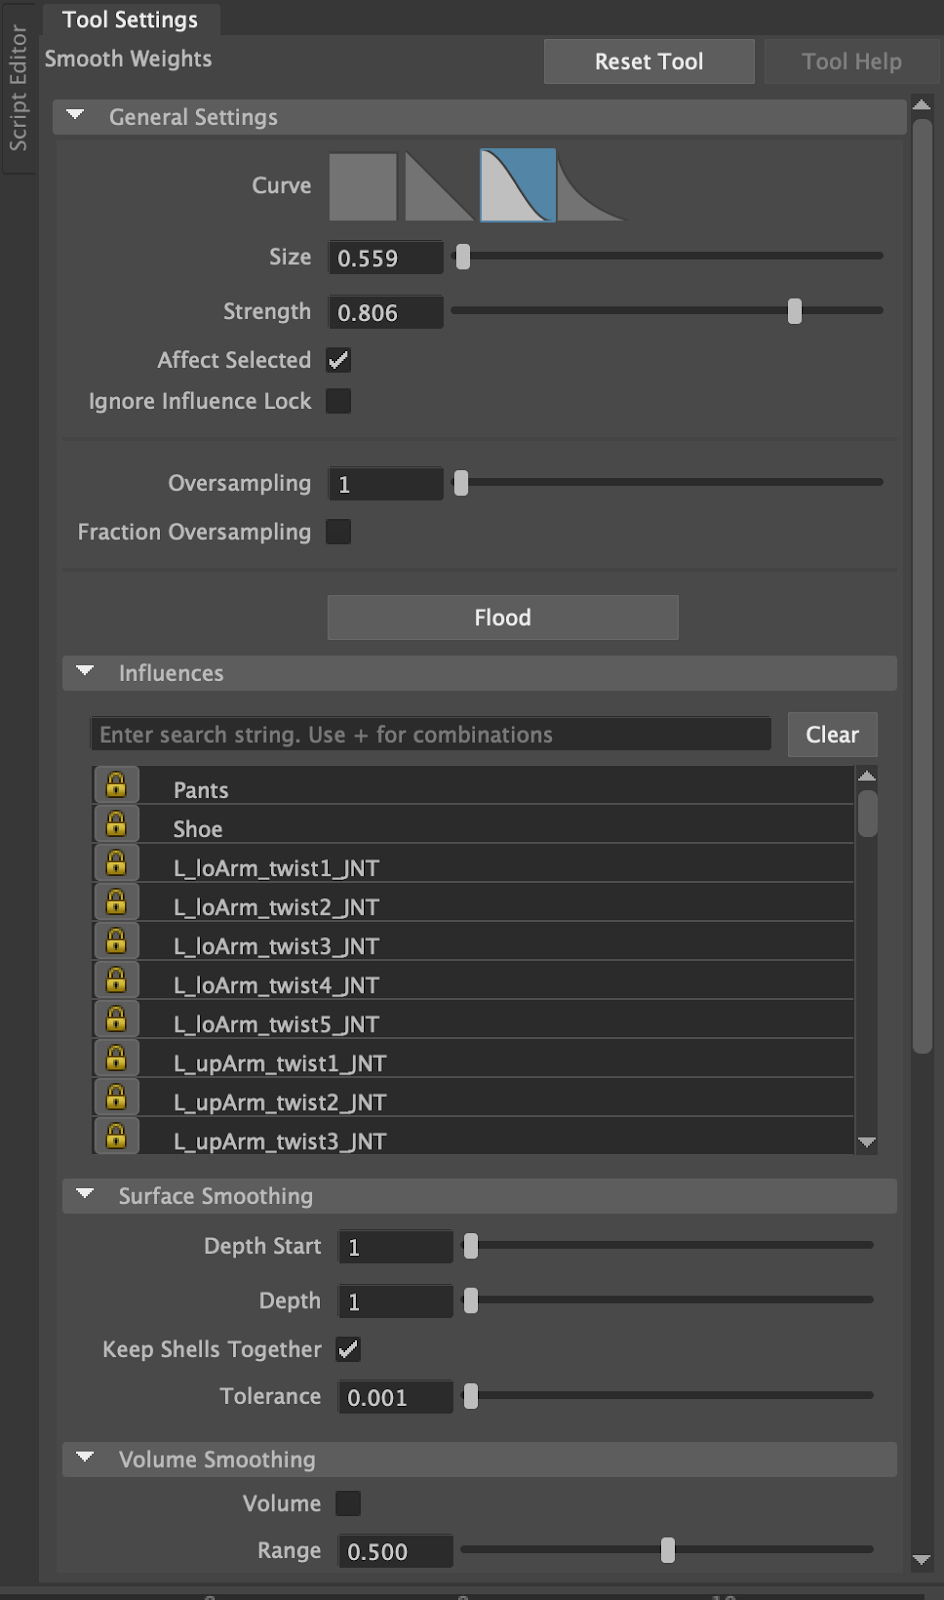Click the Depth slider handle
944x1600 pixels.
point(471,1301)
